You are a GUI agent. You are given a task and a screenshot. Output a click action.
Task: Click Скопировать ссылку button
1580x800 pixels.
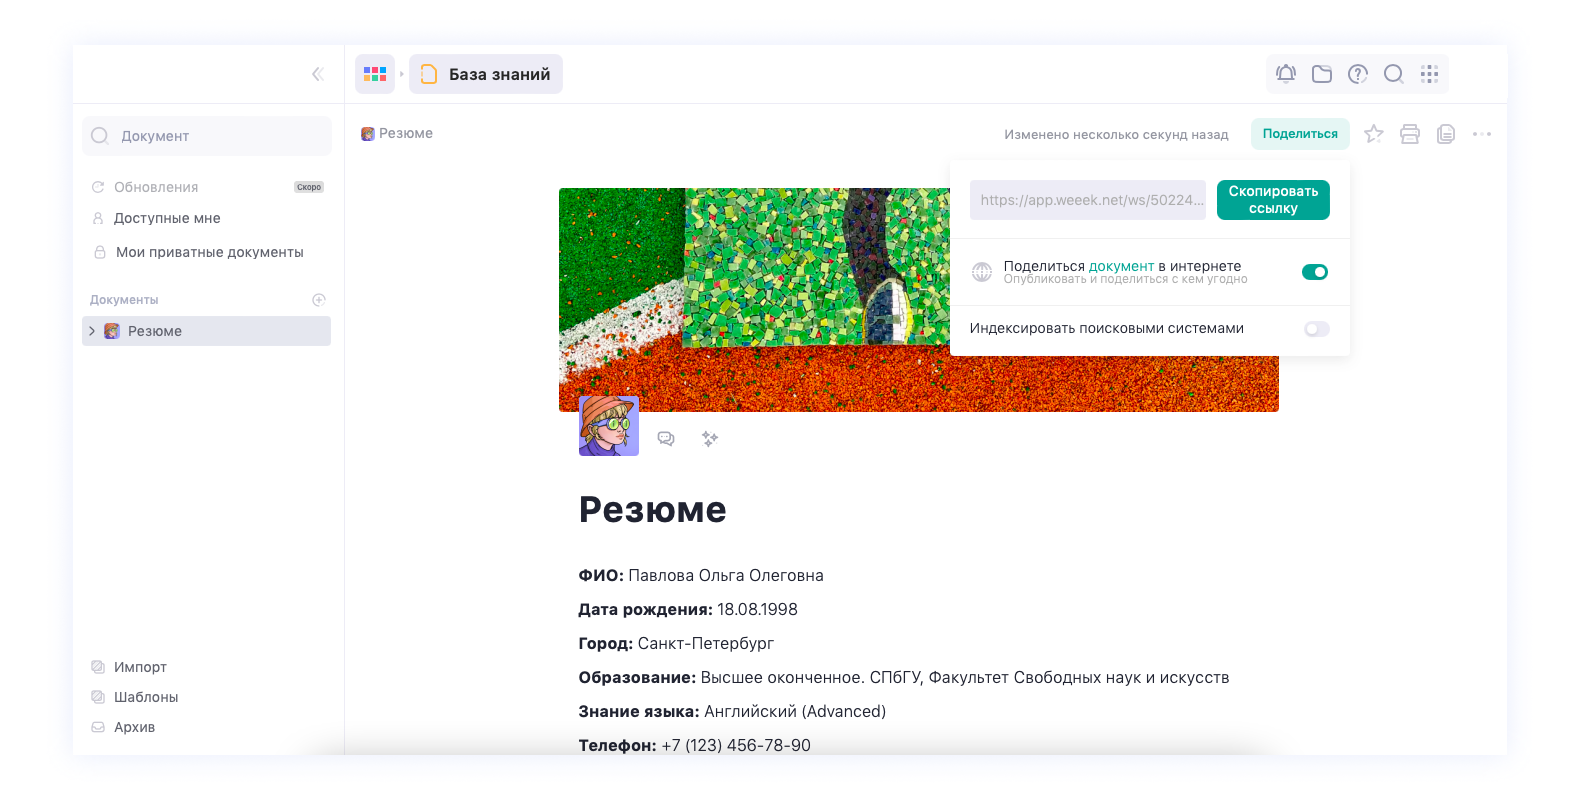click(1273, 200)
